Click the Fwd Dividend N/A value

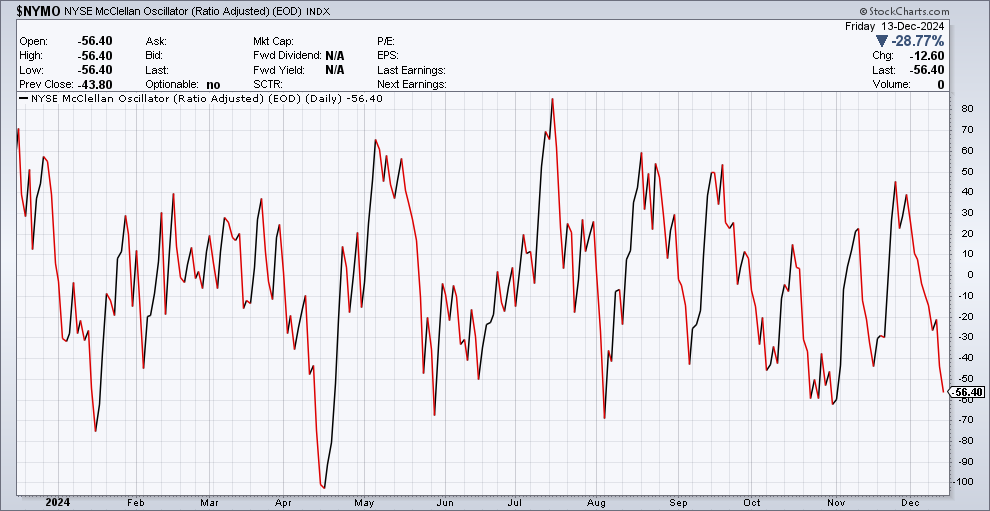pyautogui.click(x=334, y=55)
